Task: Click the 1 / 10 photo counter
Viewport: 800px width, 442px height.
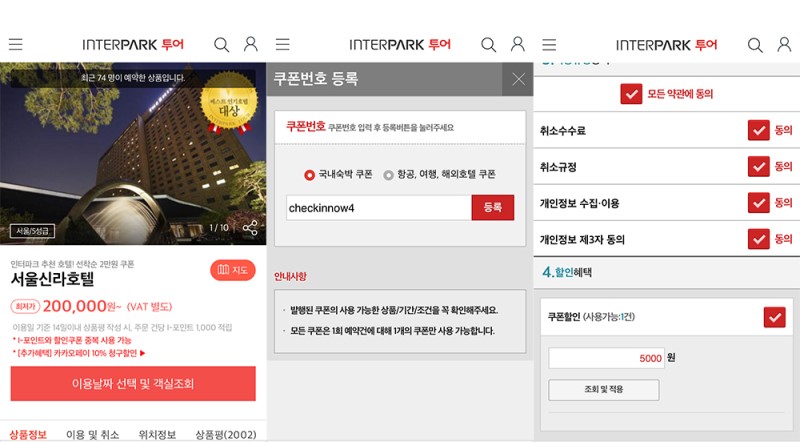Action: click(x=219, y=228)
